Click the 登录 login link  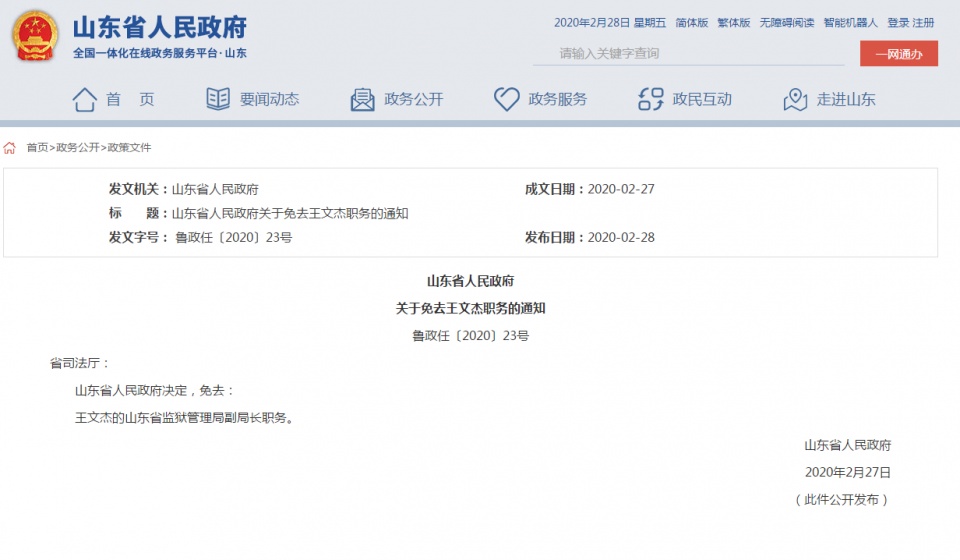(898, 22)
